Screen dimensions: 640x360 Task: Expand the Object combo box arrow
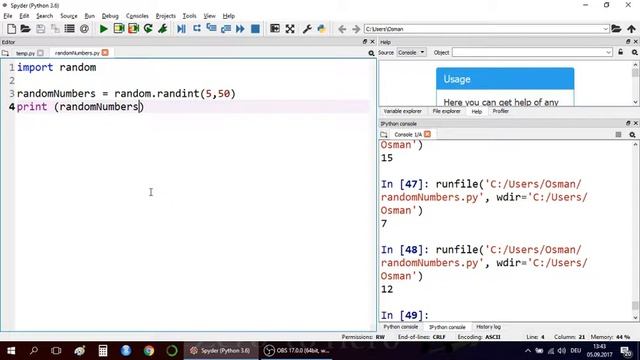[608, 53]
